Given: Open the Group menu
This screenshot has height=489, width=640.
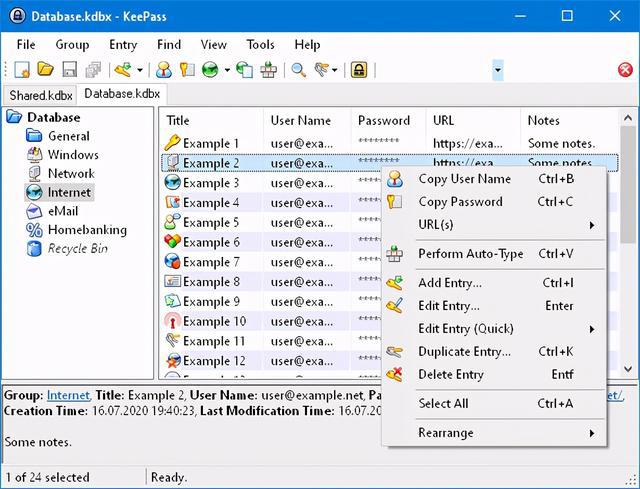Looking at the screenshot, I should [72, 44].
